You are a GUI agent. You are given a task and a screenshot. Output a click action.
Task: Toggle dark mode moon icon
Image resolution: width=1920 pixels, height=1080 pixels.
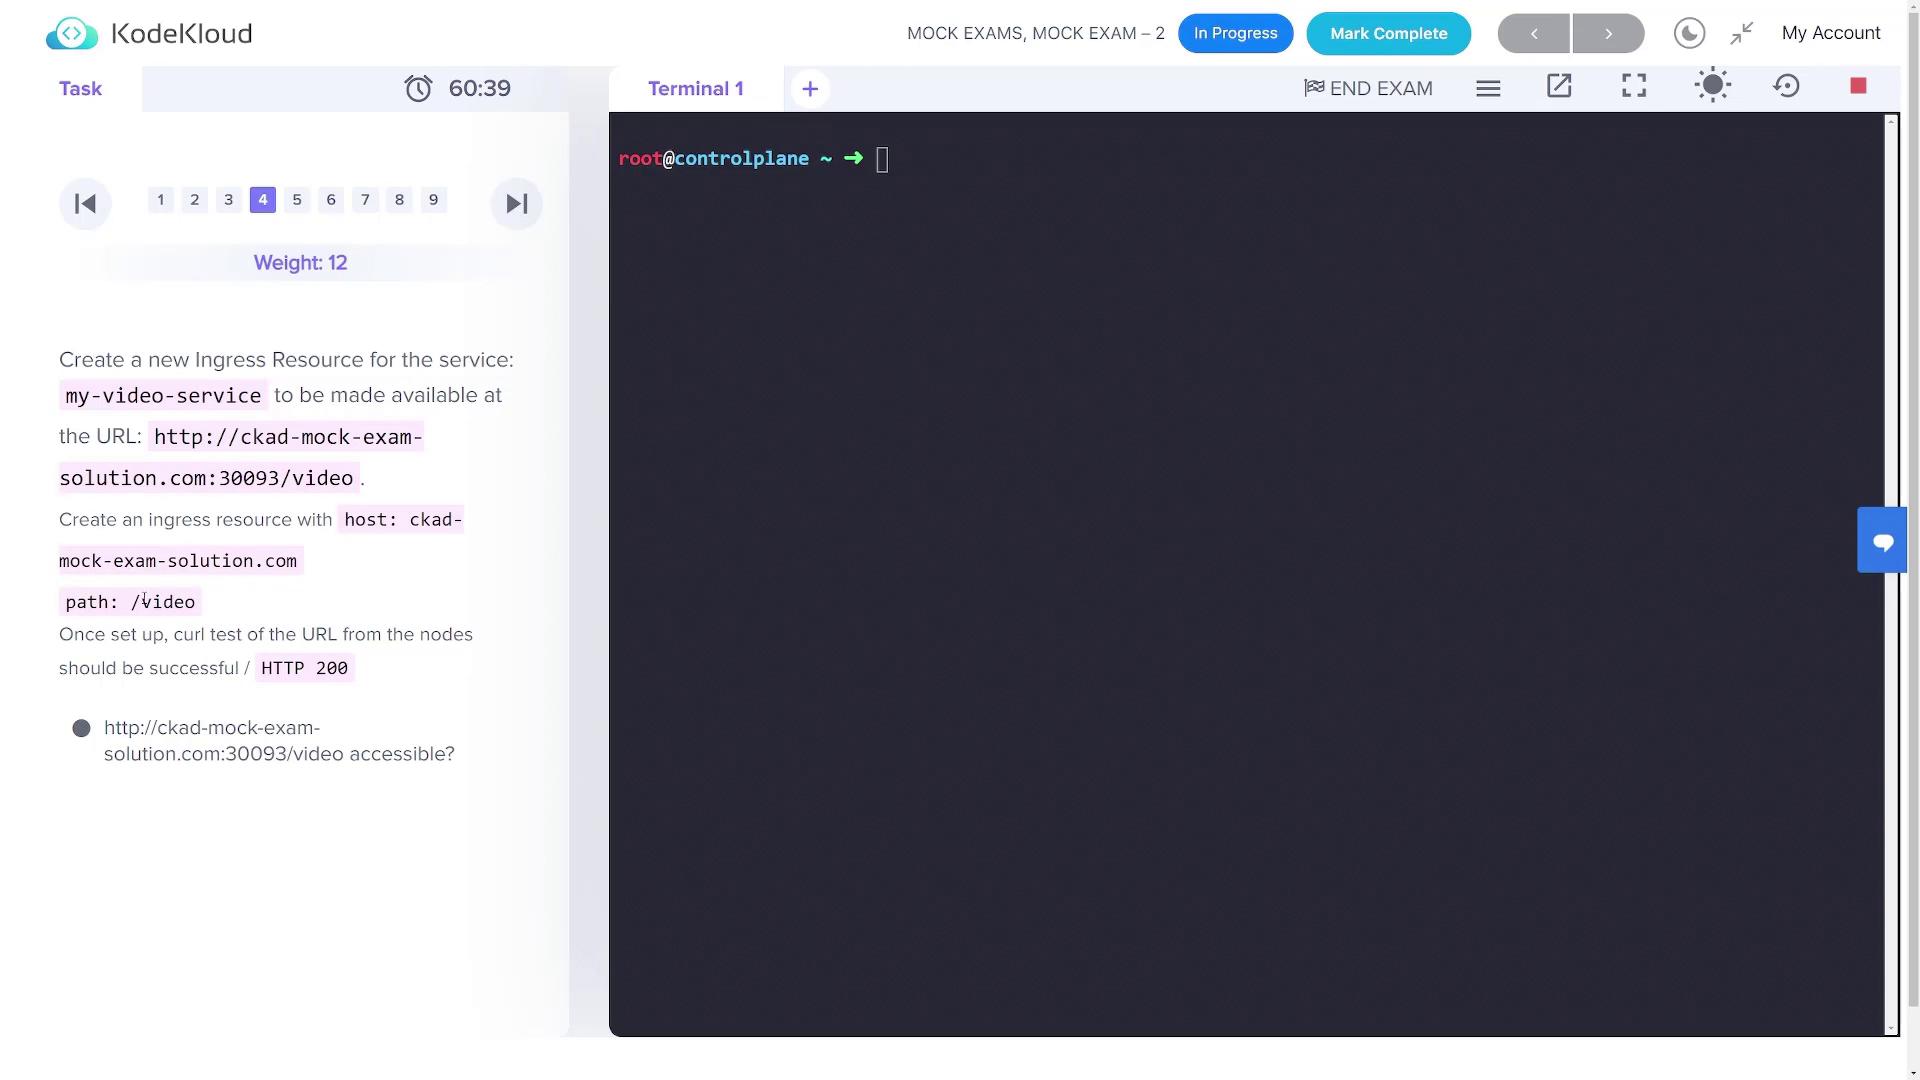click(1689, 33)
